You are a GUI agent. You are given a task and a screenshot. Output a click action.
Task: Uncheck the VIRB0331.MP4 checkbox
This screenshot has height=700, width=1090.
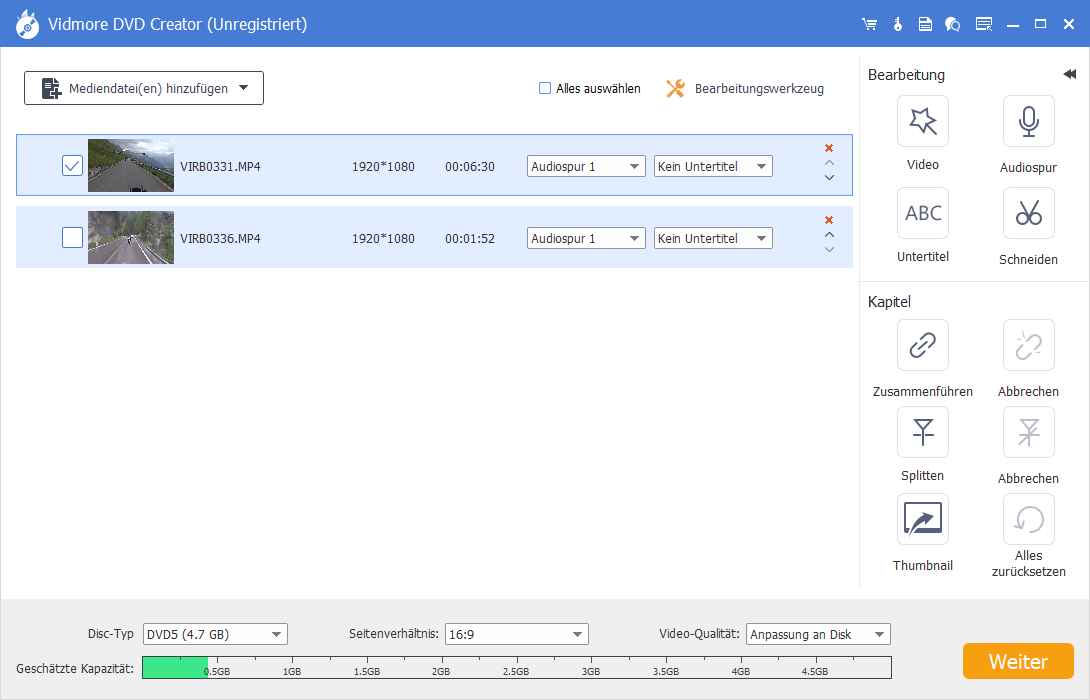(72, 166)
